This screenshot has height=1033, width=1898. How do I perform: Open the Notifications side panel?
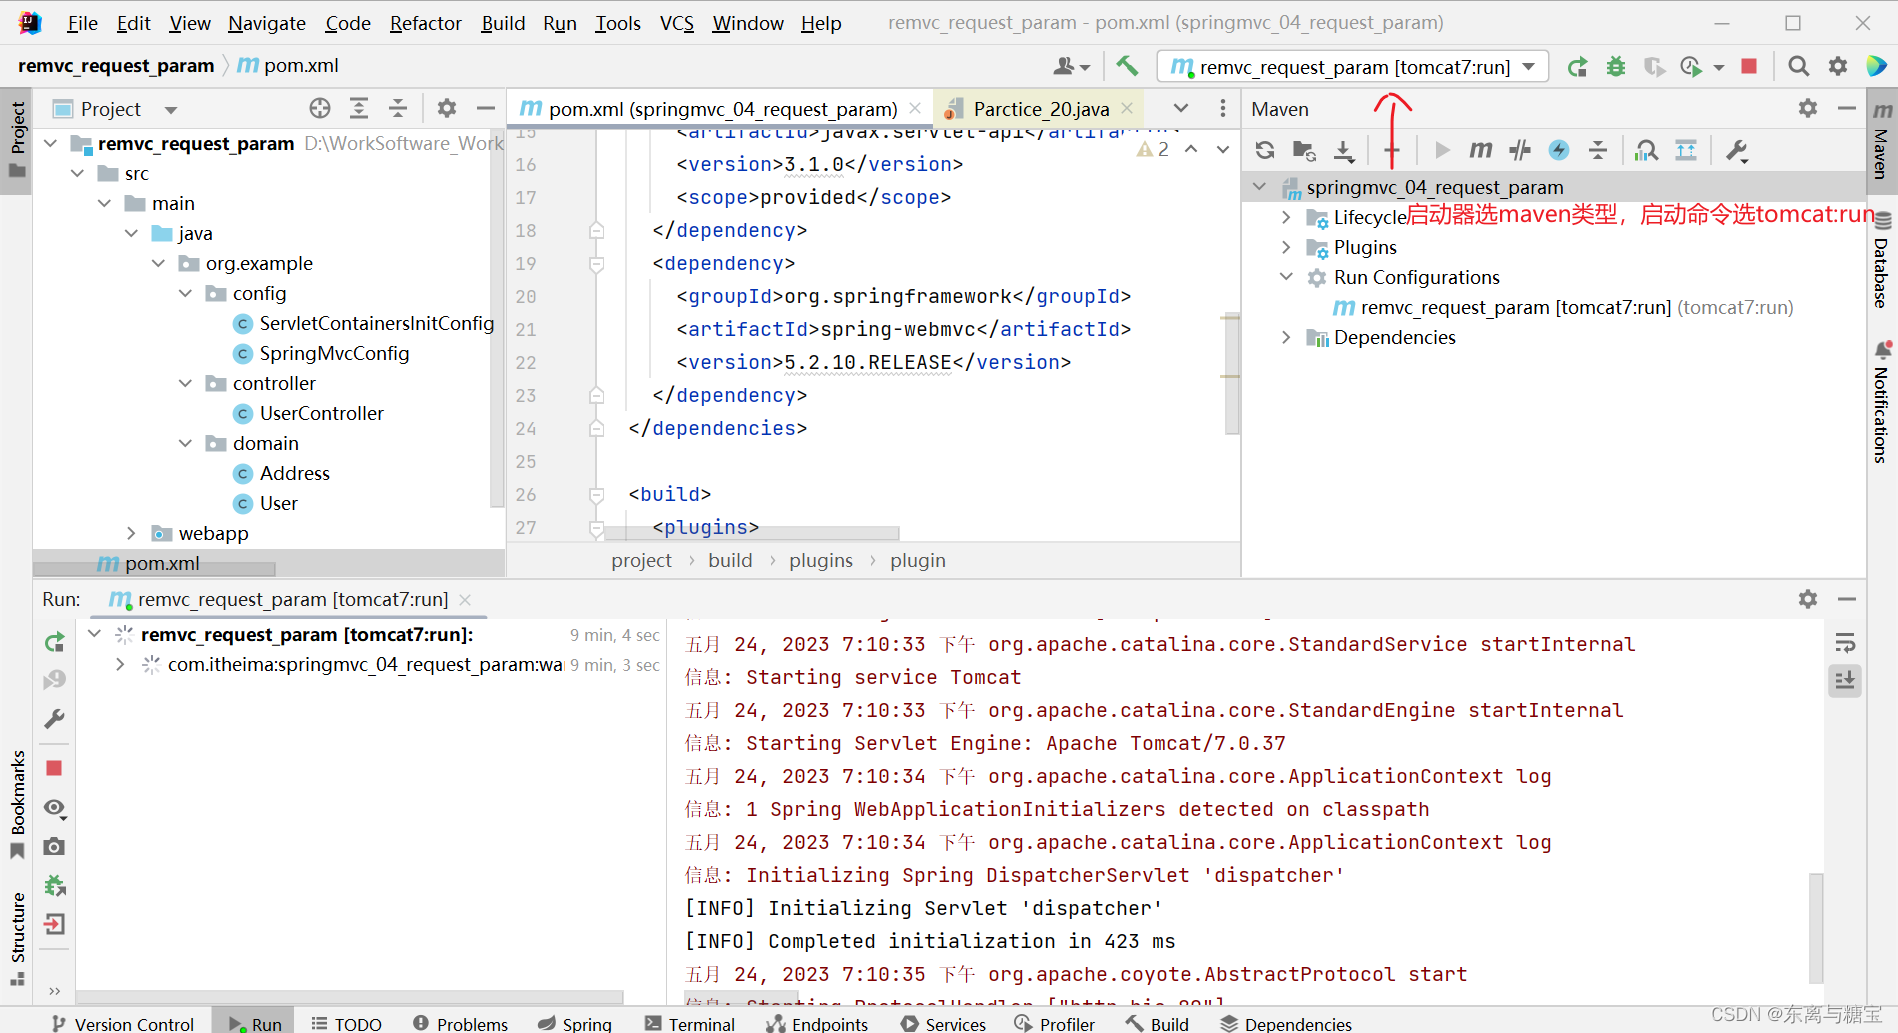(1882, 402)
